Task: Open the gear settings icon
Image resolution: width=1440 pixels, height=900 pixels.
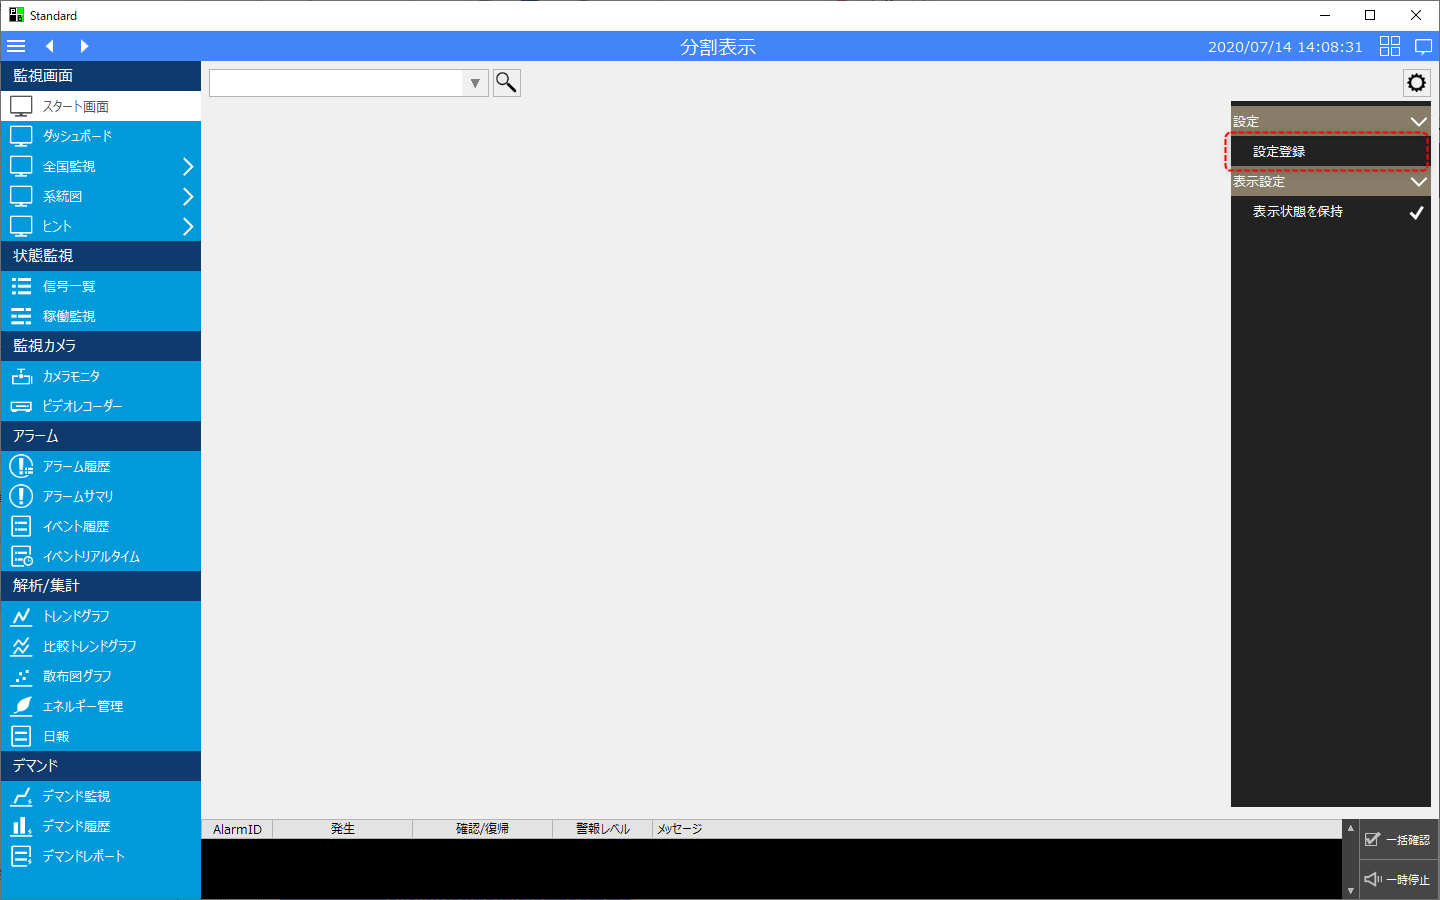Action: (x=1416, y=83)
